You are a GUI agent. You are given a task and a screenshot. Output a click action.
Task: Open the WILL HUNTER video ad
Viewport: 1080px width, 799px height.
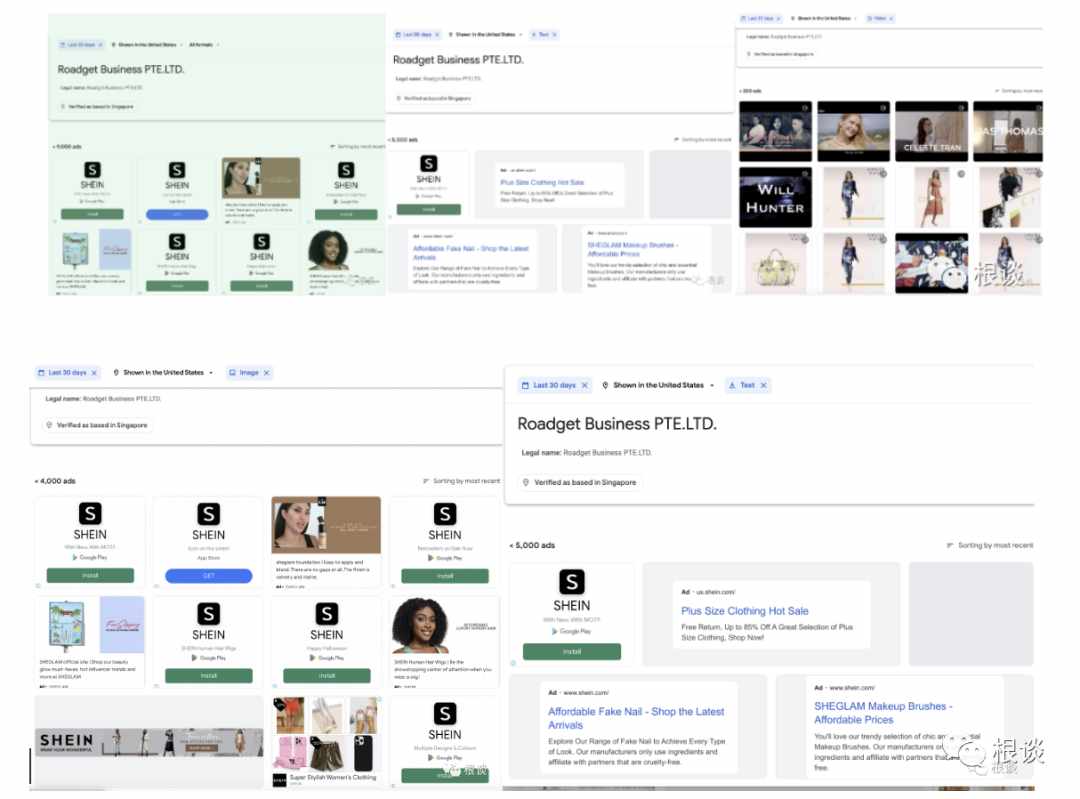pyautogui.click(x=776, y=197)
